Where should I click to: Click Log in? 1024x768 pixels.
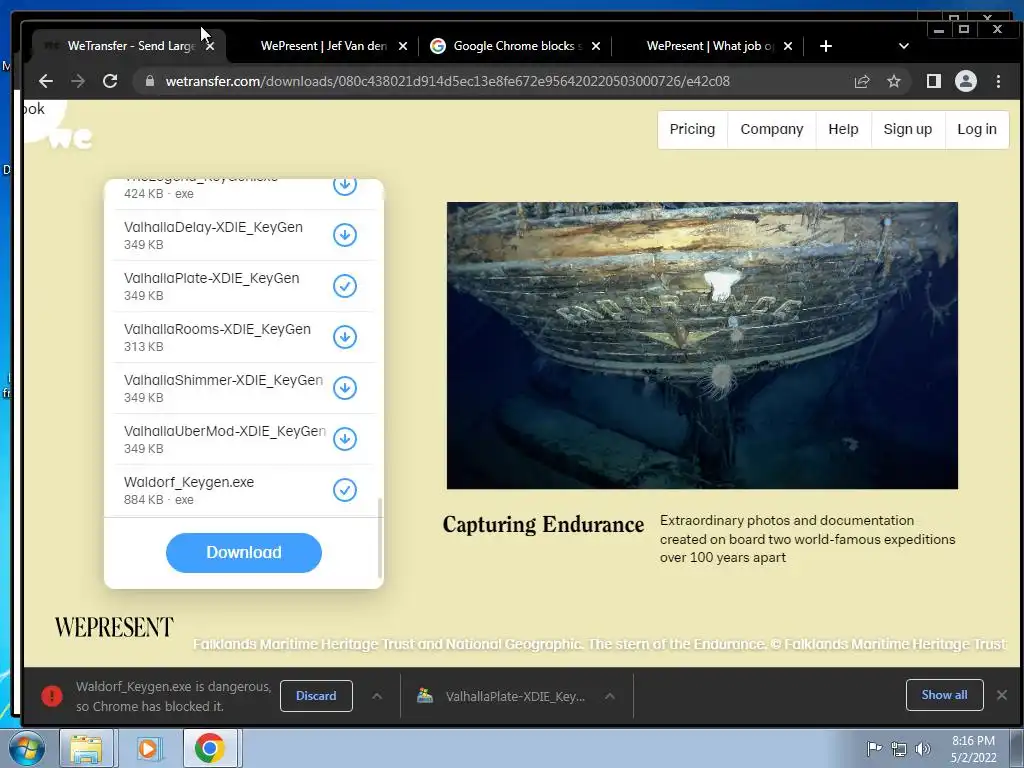click(977, 129)
